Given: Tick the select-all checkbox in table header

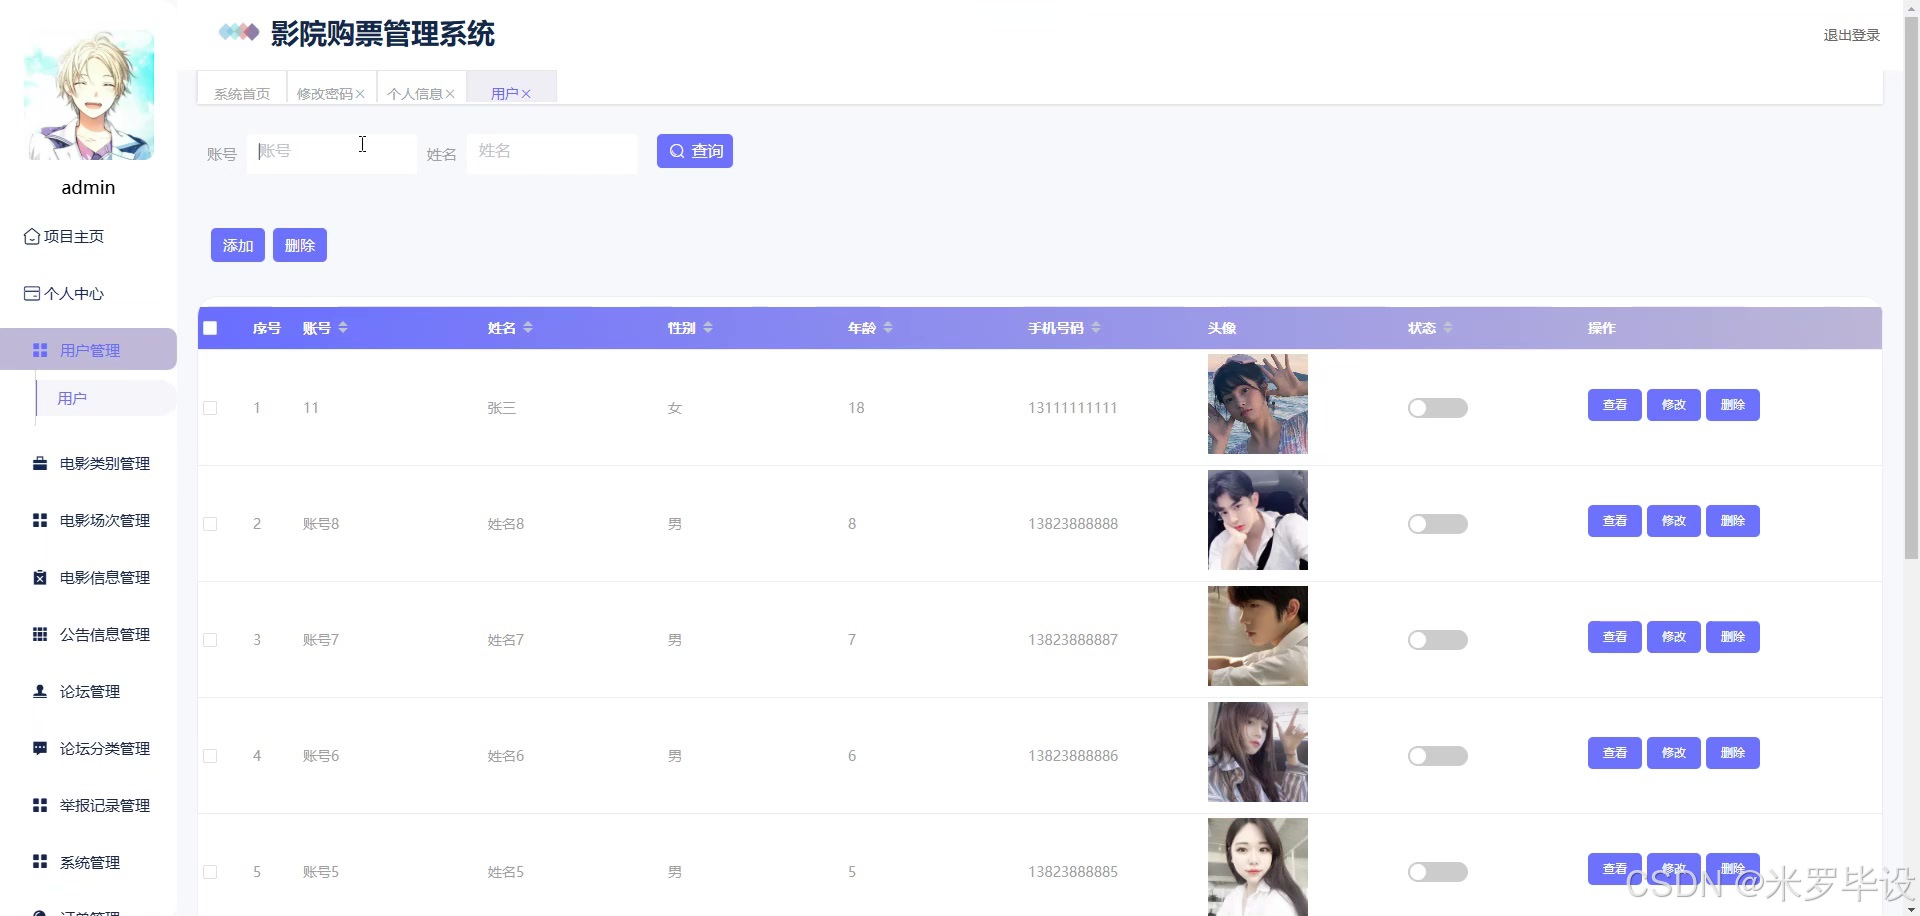Looking at the screenshot, I should [x=210, y=328].
